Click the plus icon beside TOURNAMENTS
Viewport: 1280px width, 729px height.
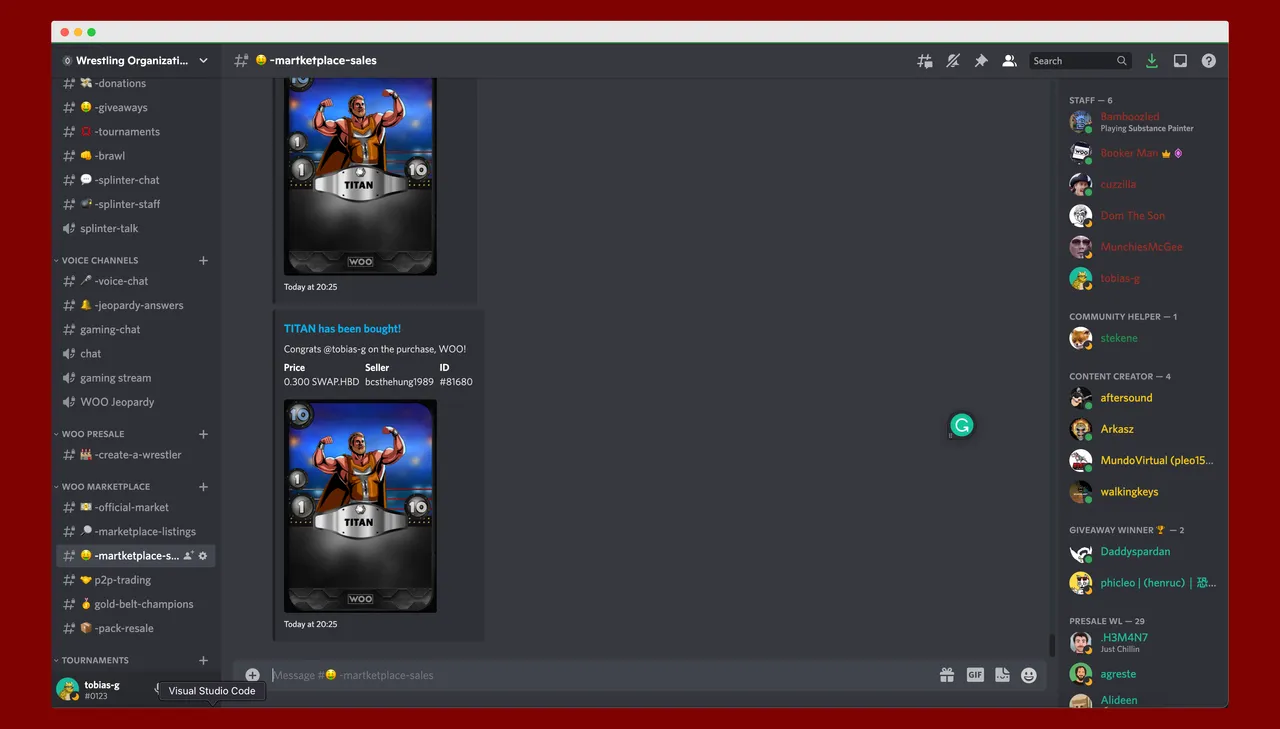203,660
